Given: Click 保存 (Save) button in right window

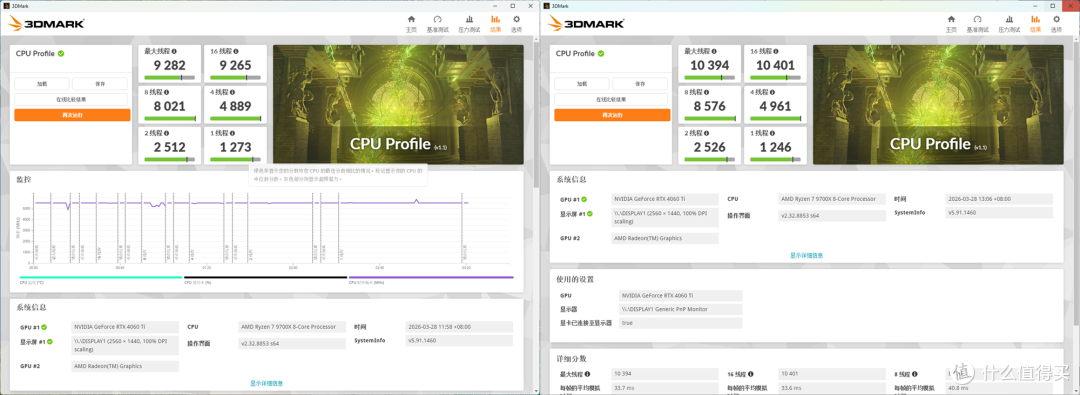Looking at the screenshot, I should pos(640,83).
